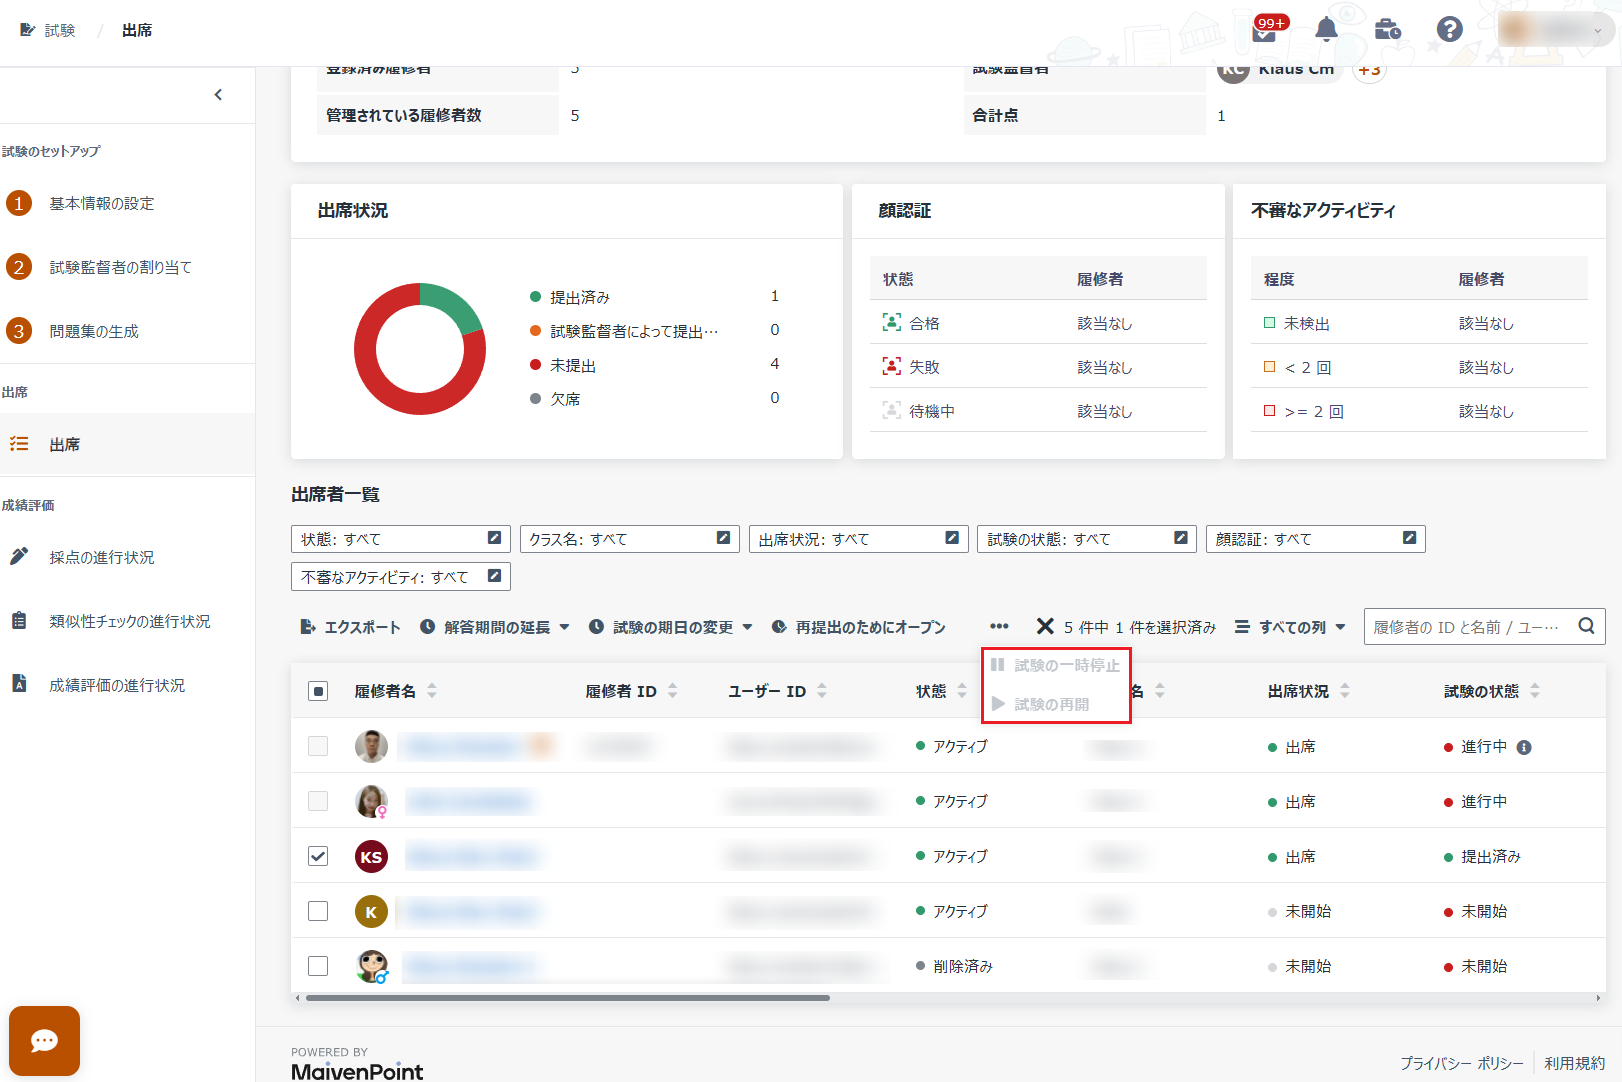This screenshot has width=1622, height=1082.
Task: Click the 出席状況 donut chart
Action: [420, 349]
